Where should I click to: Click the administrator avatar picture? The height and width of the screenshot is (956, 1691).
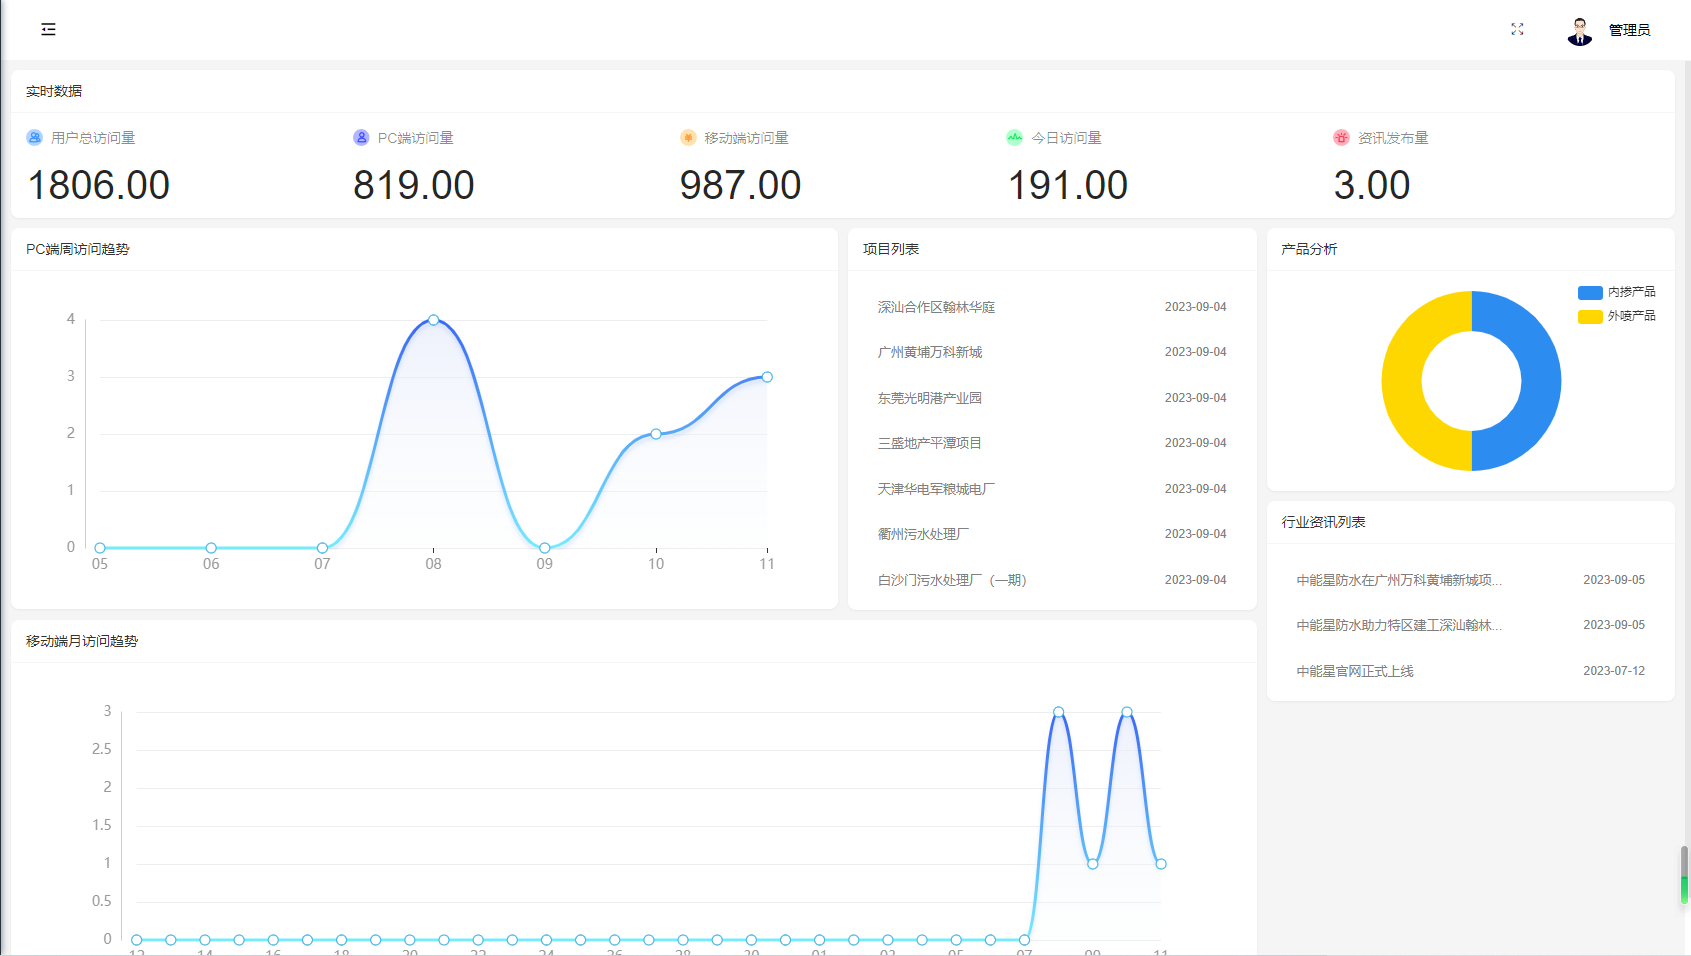pyautogui.click(x=1579, y=31)
